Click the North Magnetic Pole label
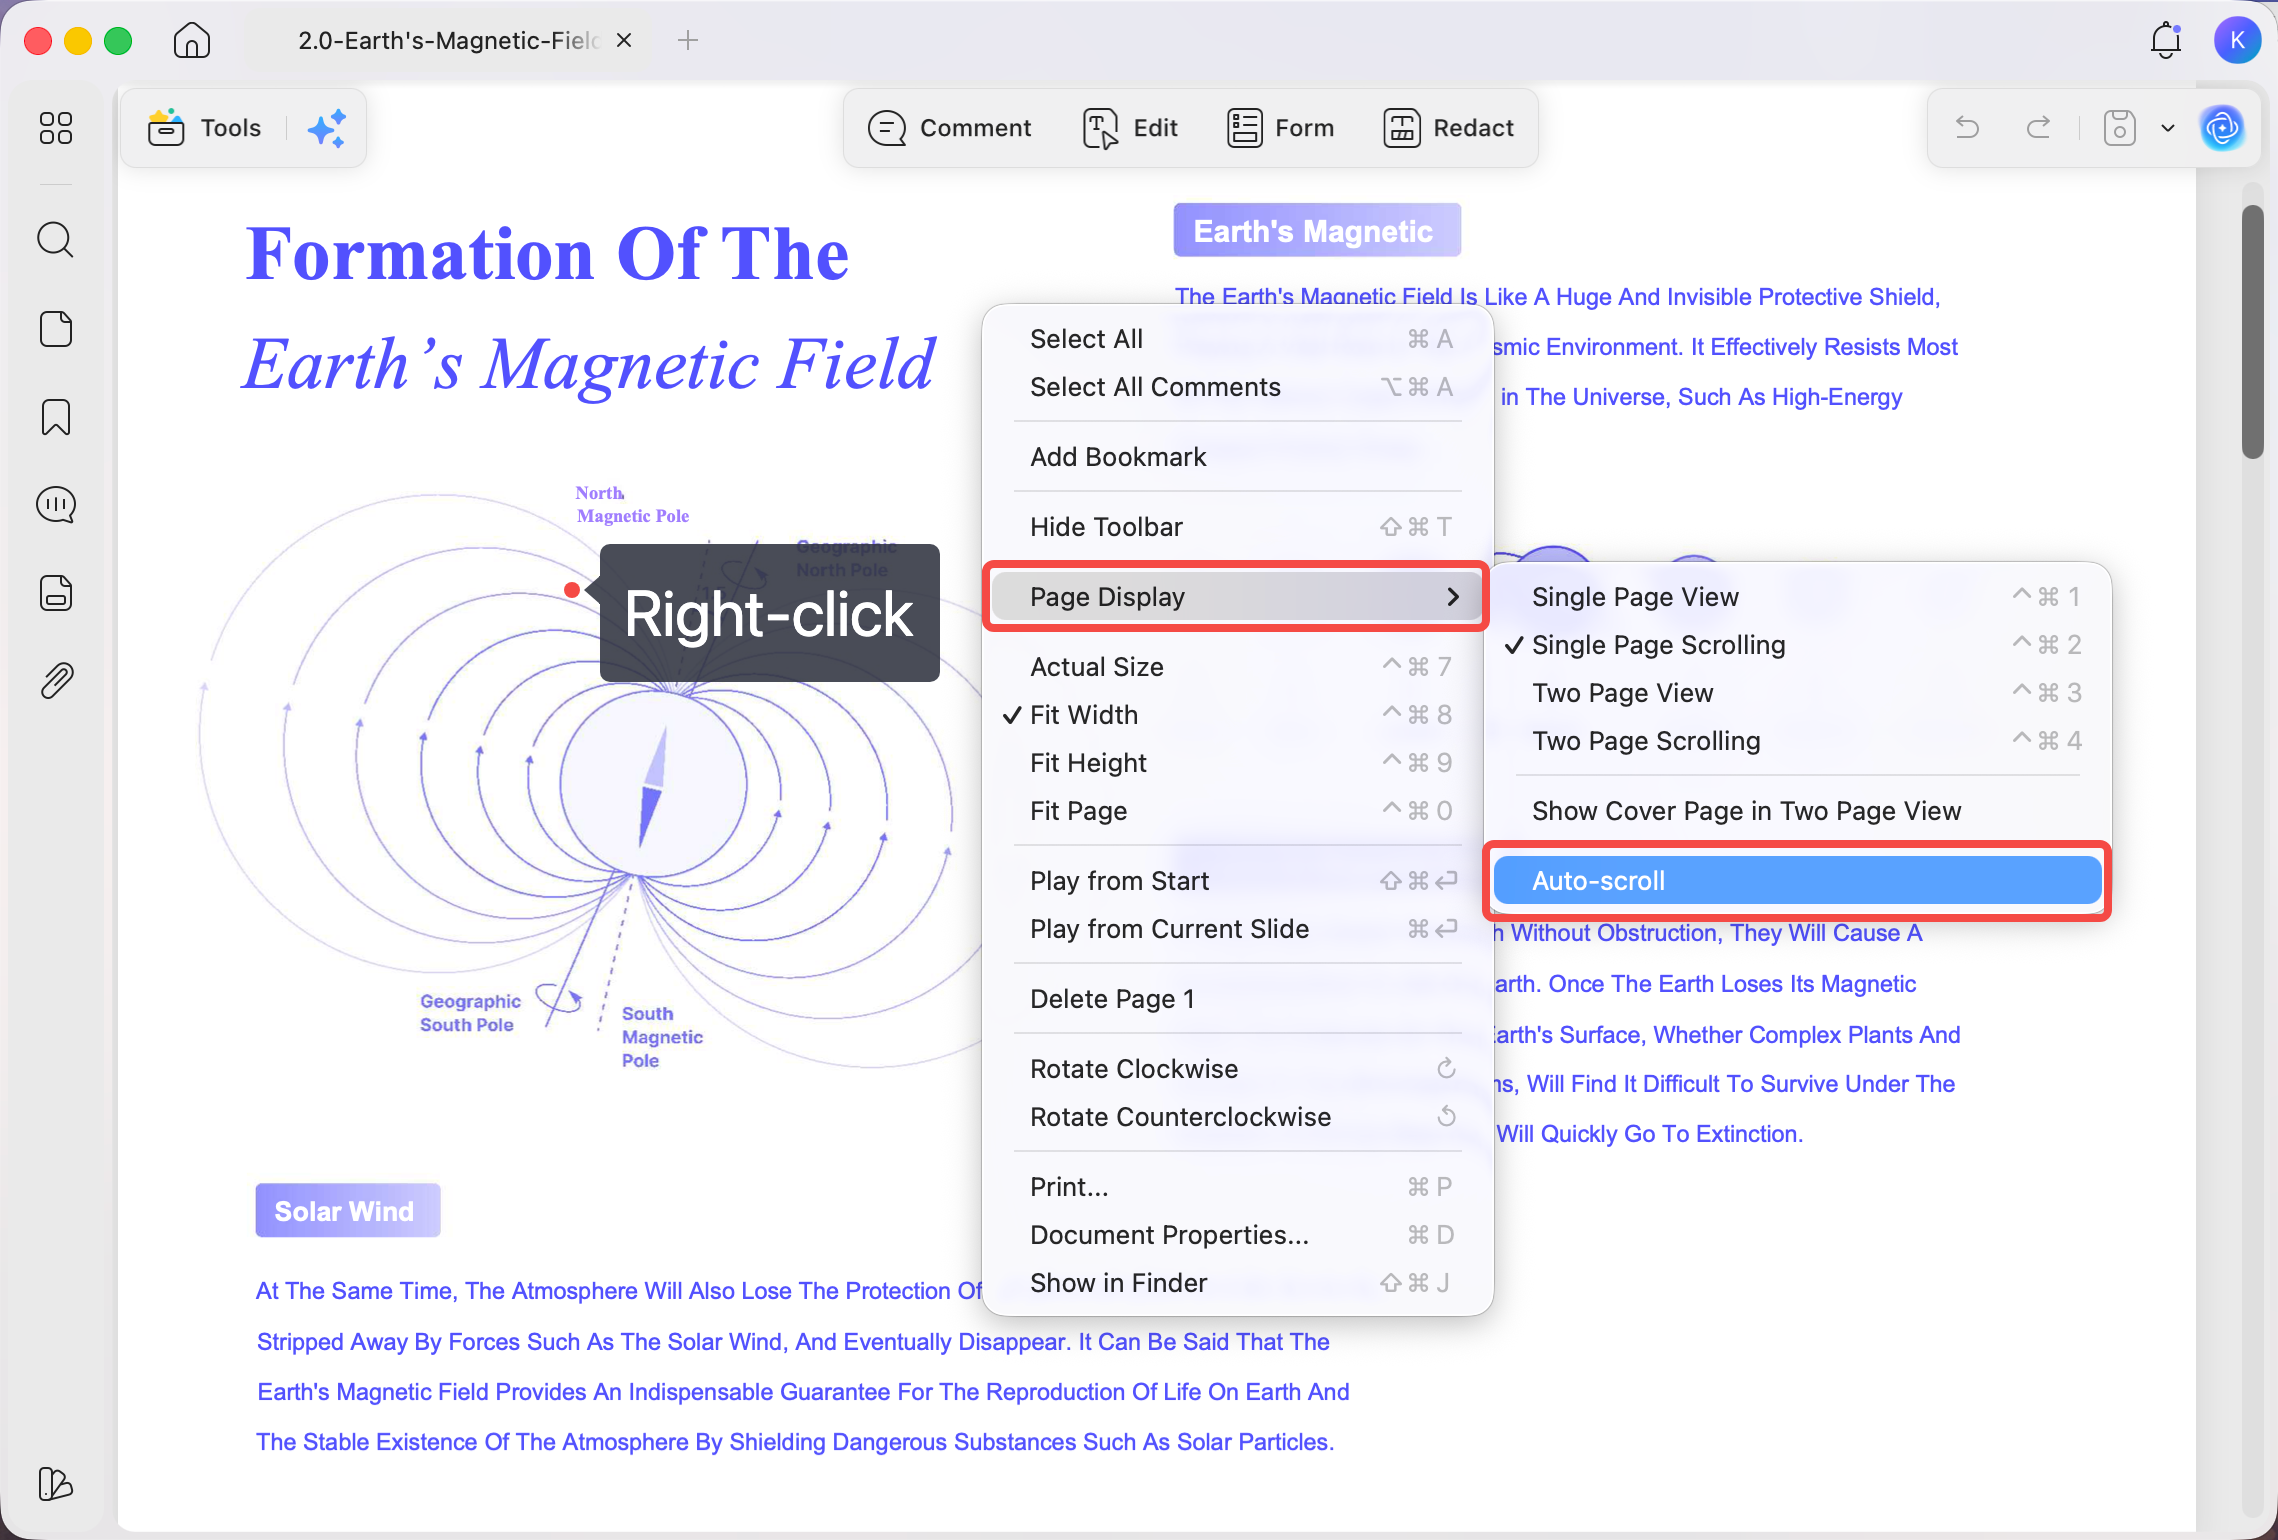2278x1540 pixels. [x=632, y=504]
